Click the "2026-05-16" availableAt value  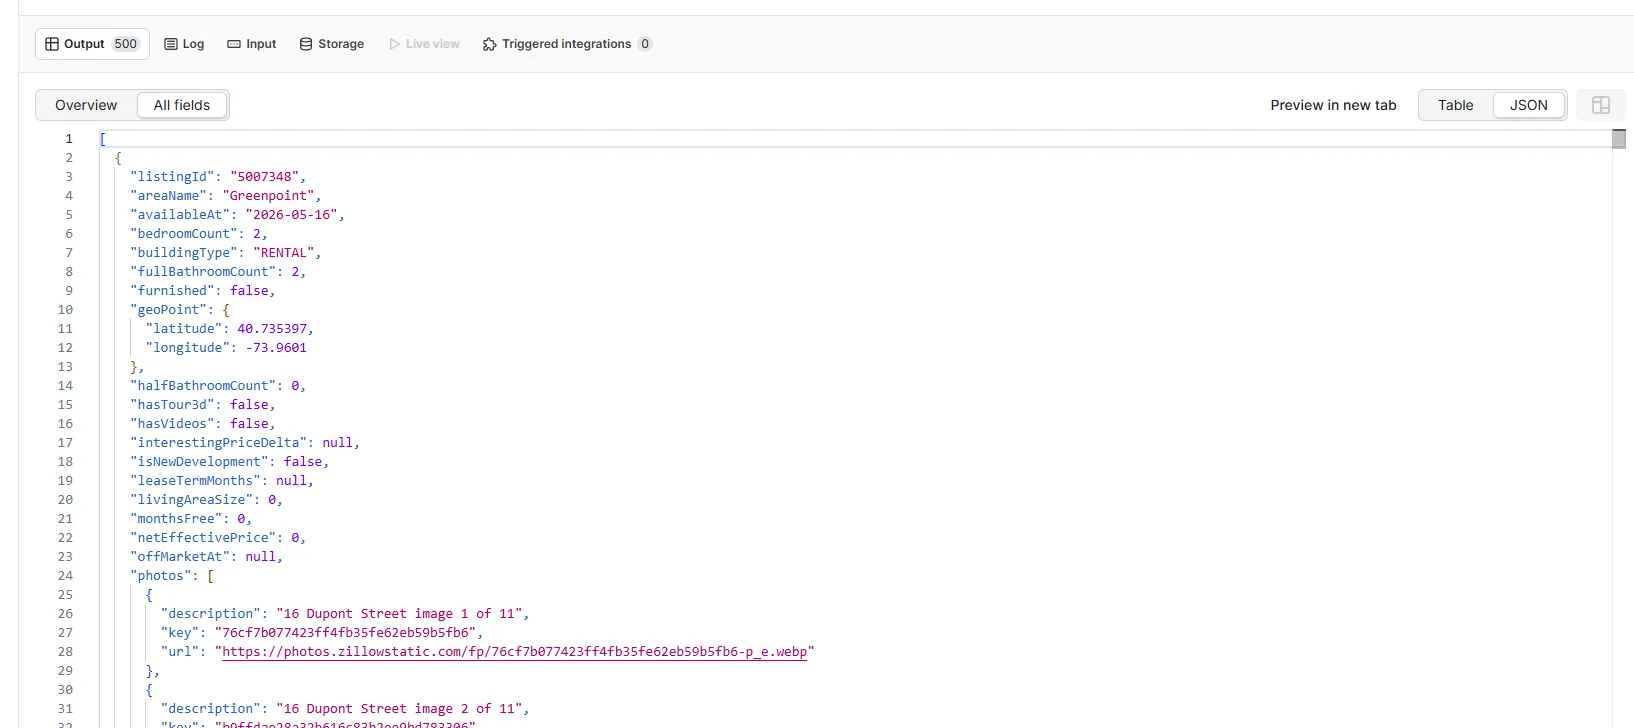(291, 215)
